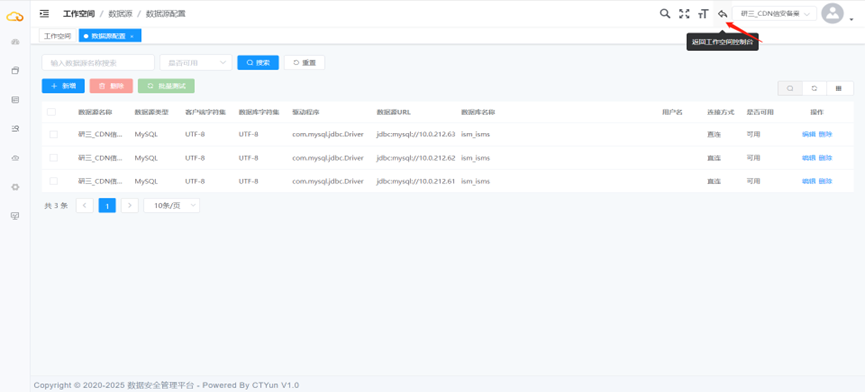Click the 驱动程序 column header
Viewport: 865px width, 392px height.
306,112
